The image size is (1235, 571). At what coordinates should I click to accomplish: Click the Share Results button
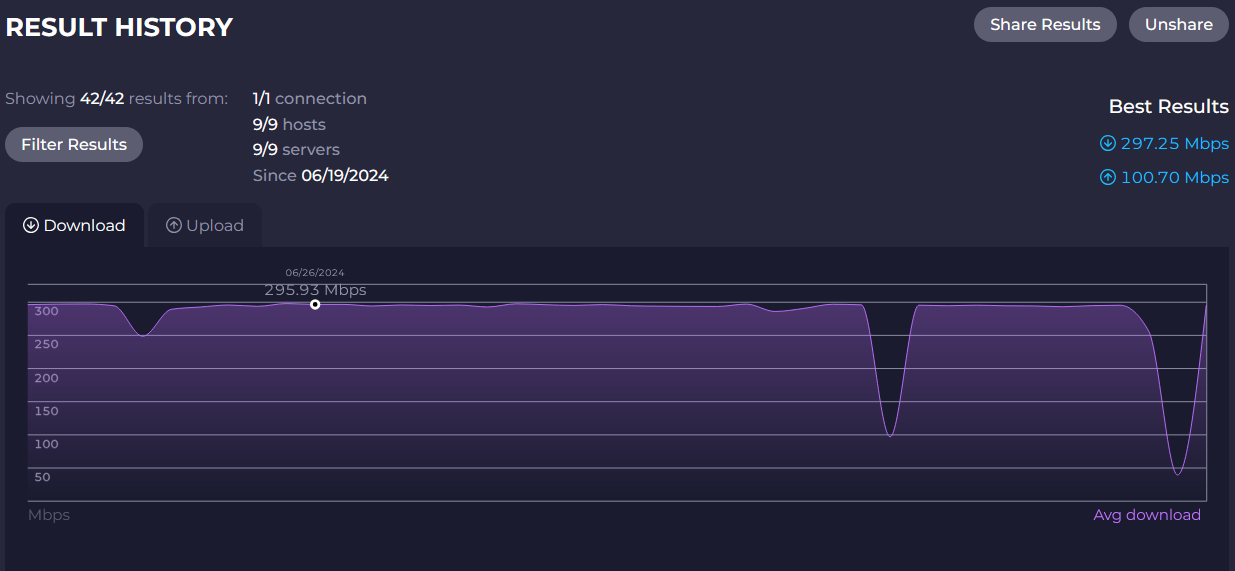(x=1045, y=25)
